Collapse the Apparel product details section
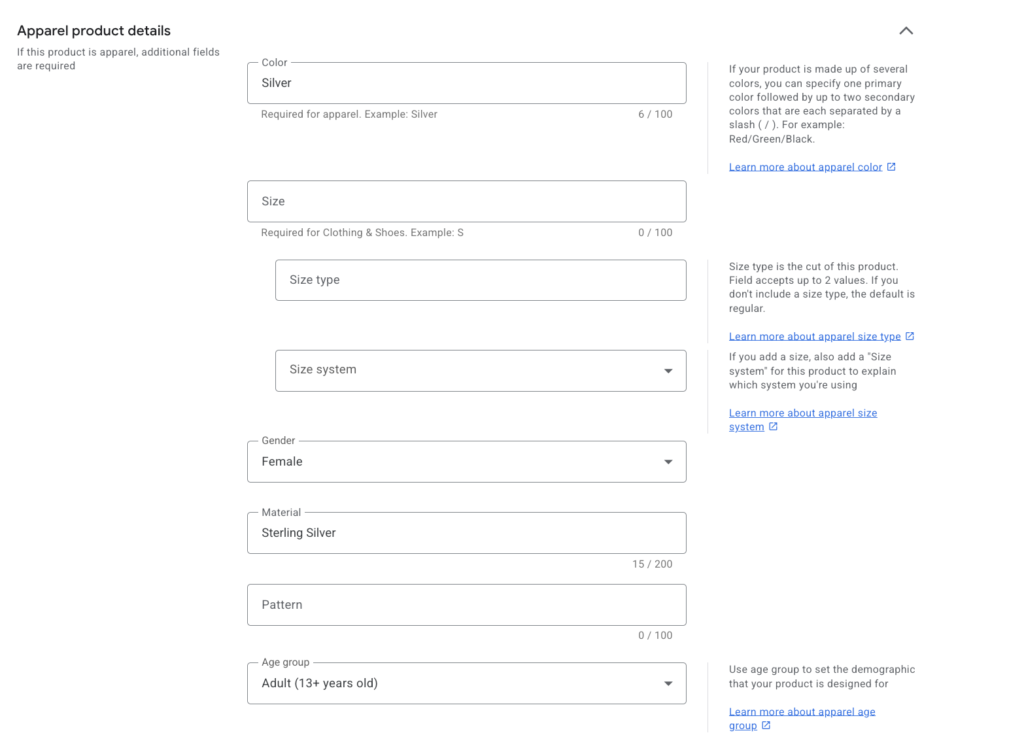 click(x=906, y=31)
